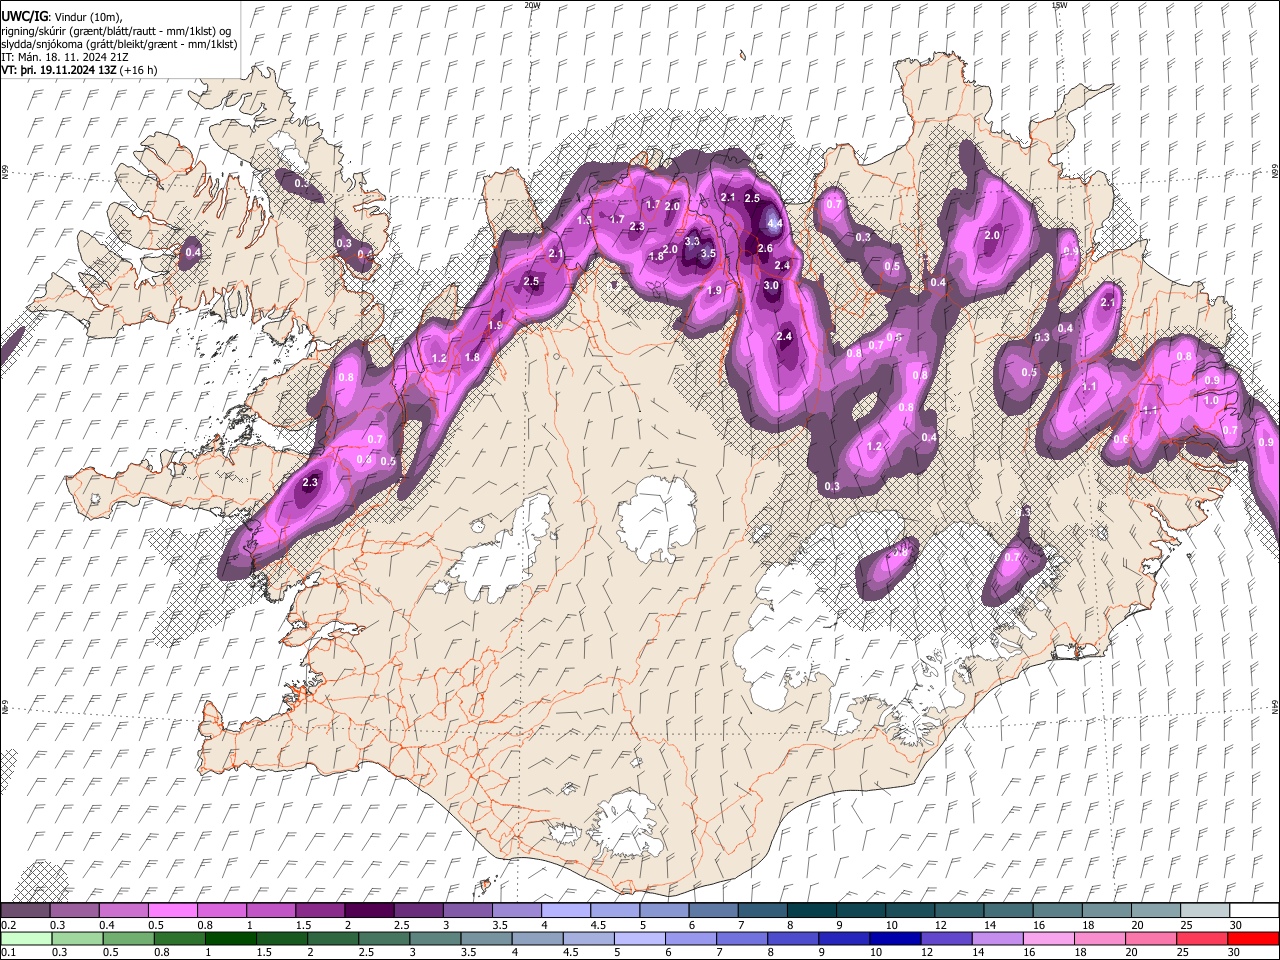The image size is (1280, 960).
Task: Click the 'VT: þri. 19.11.2024 13Z (+16 h)' line
Action: pos(79,70)
